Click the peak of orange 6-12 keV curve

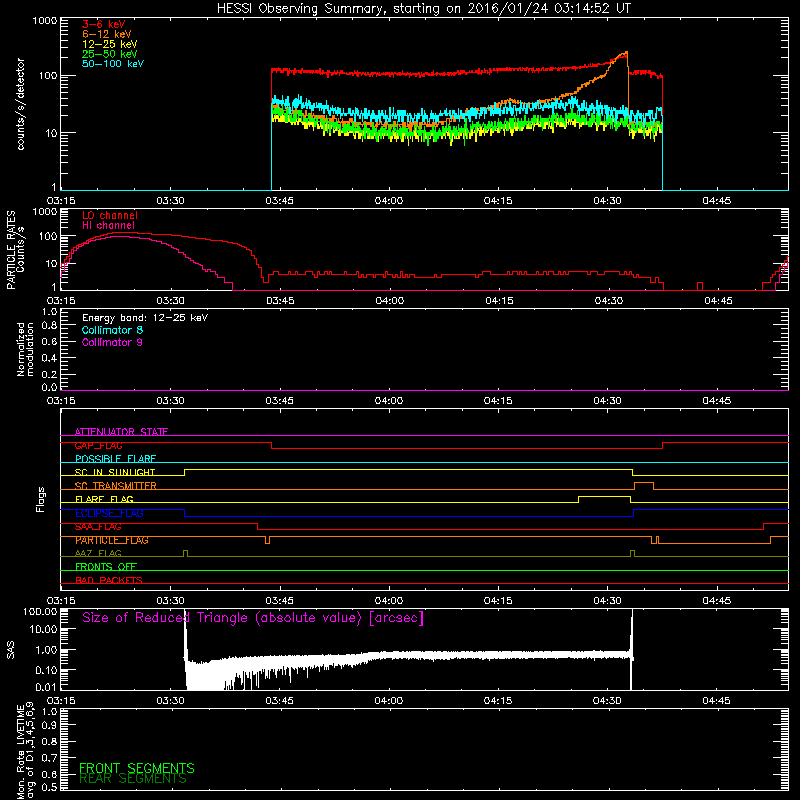(626, 52)
